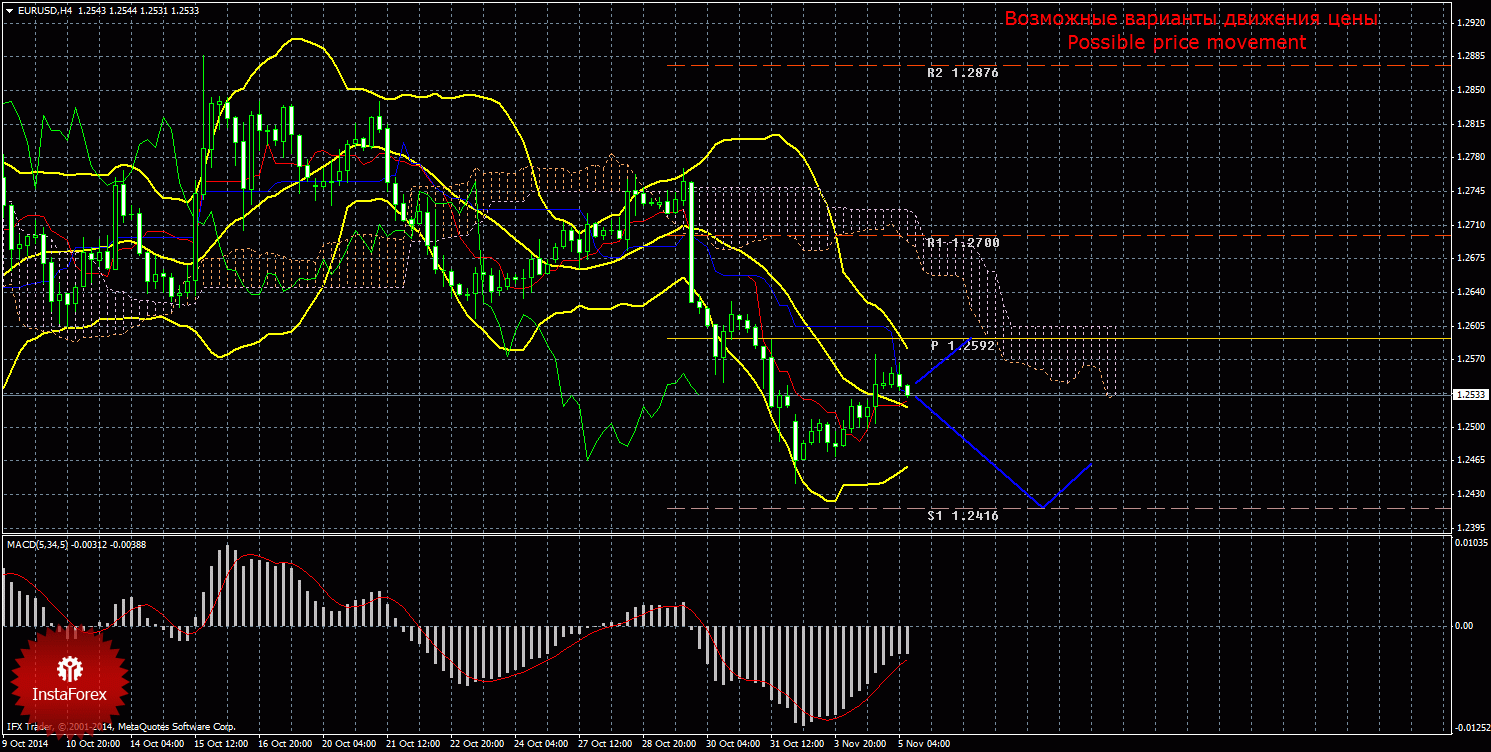Click 1.2395 on the price axis
This screenshot has width=1491, height=752.
point(1468,527)
